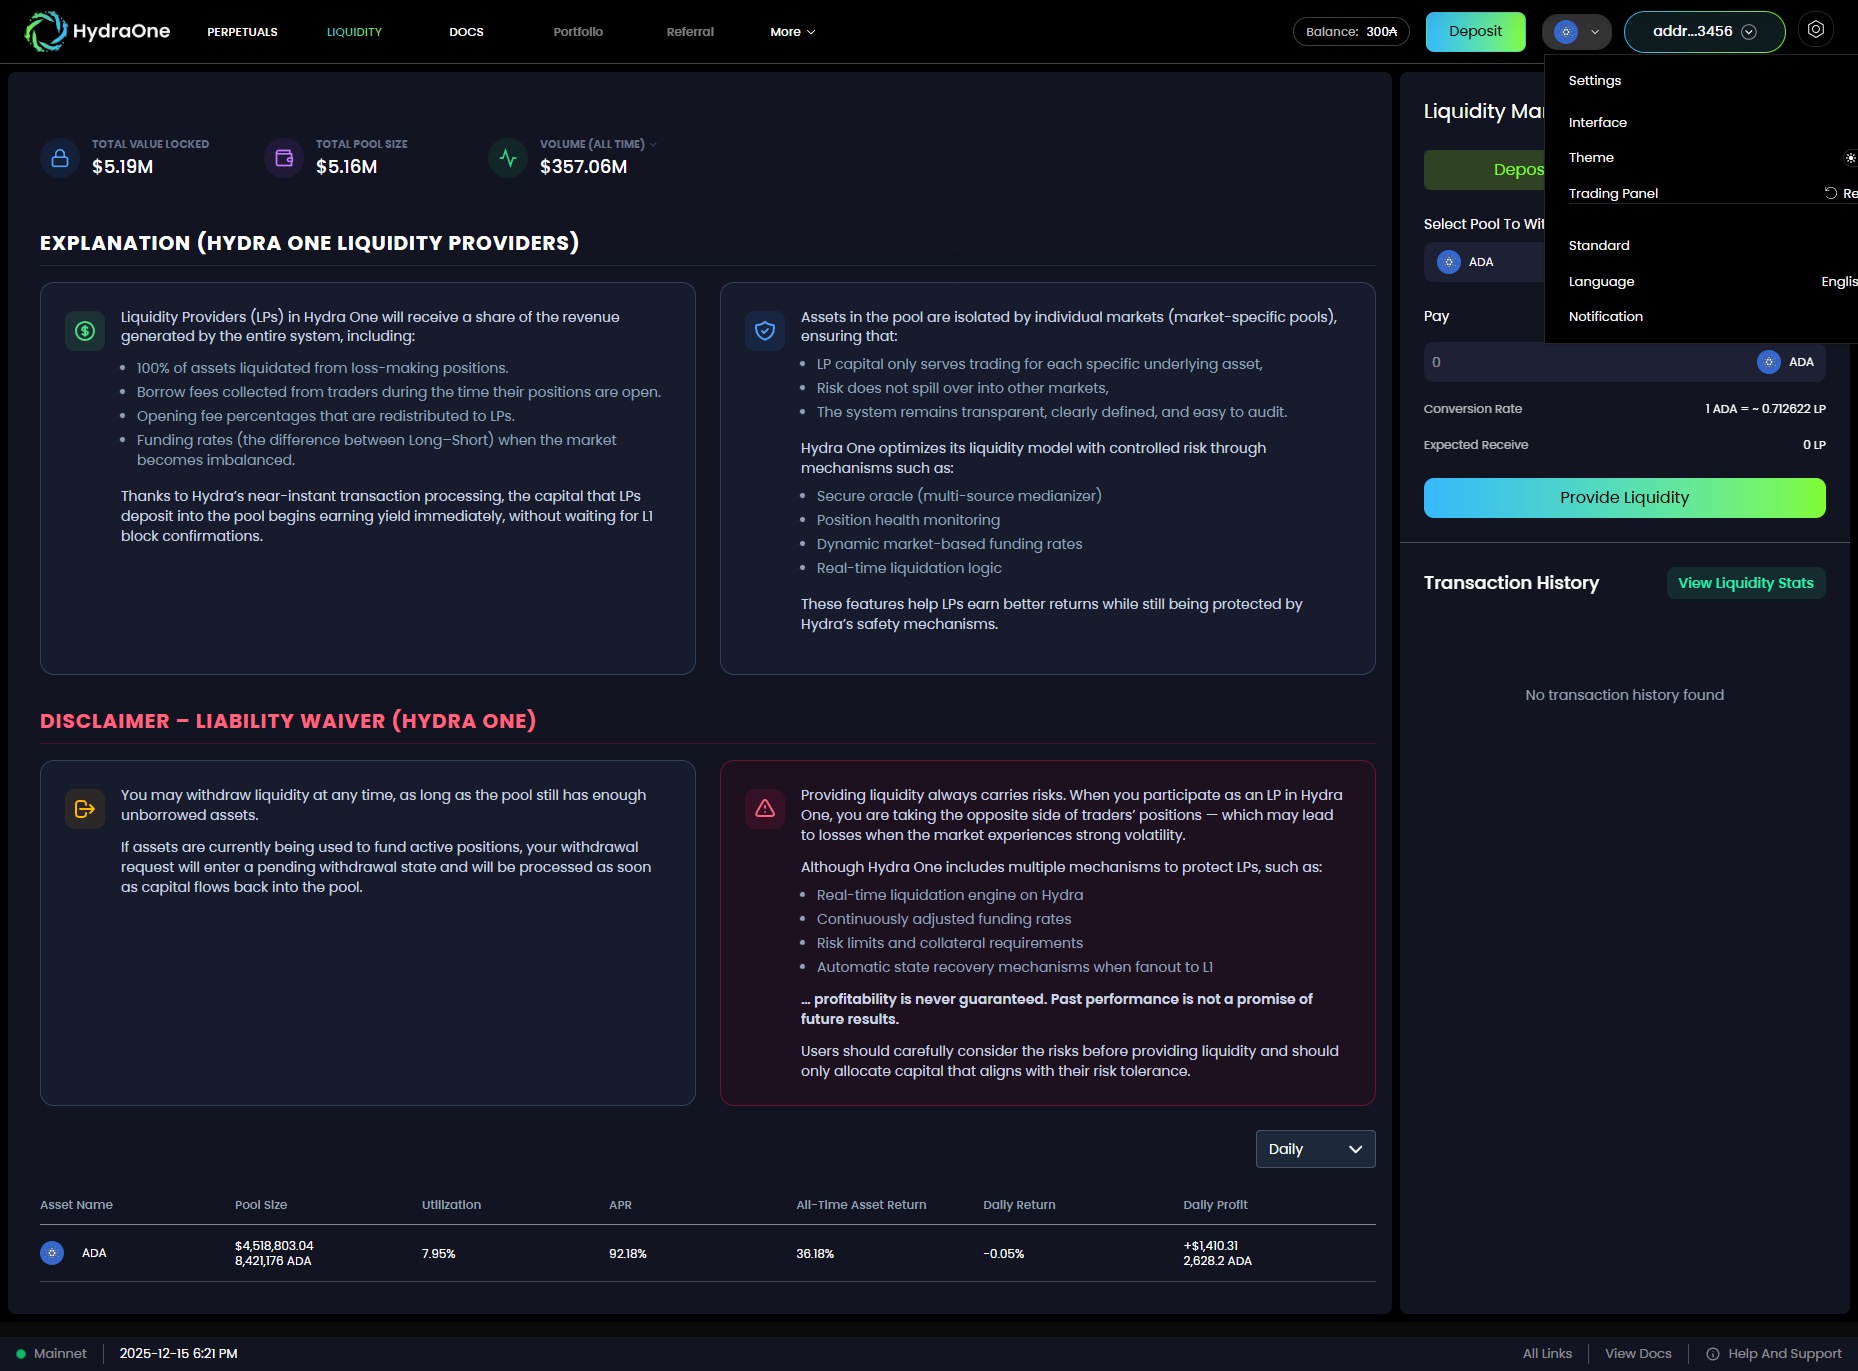Go to the Perpetuals tab
Screen dimensions: 1858x1371
242,32
